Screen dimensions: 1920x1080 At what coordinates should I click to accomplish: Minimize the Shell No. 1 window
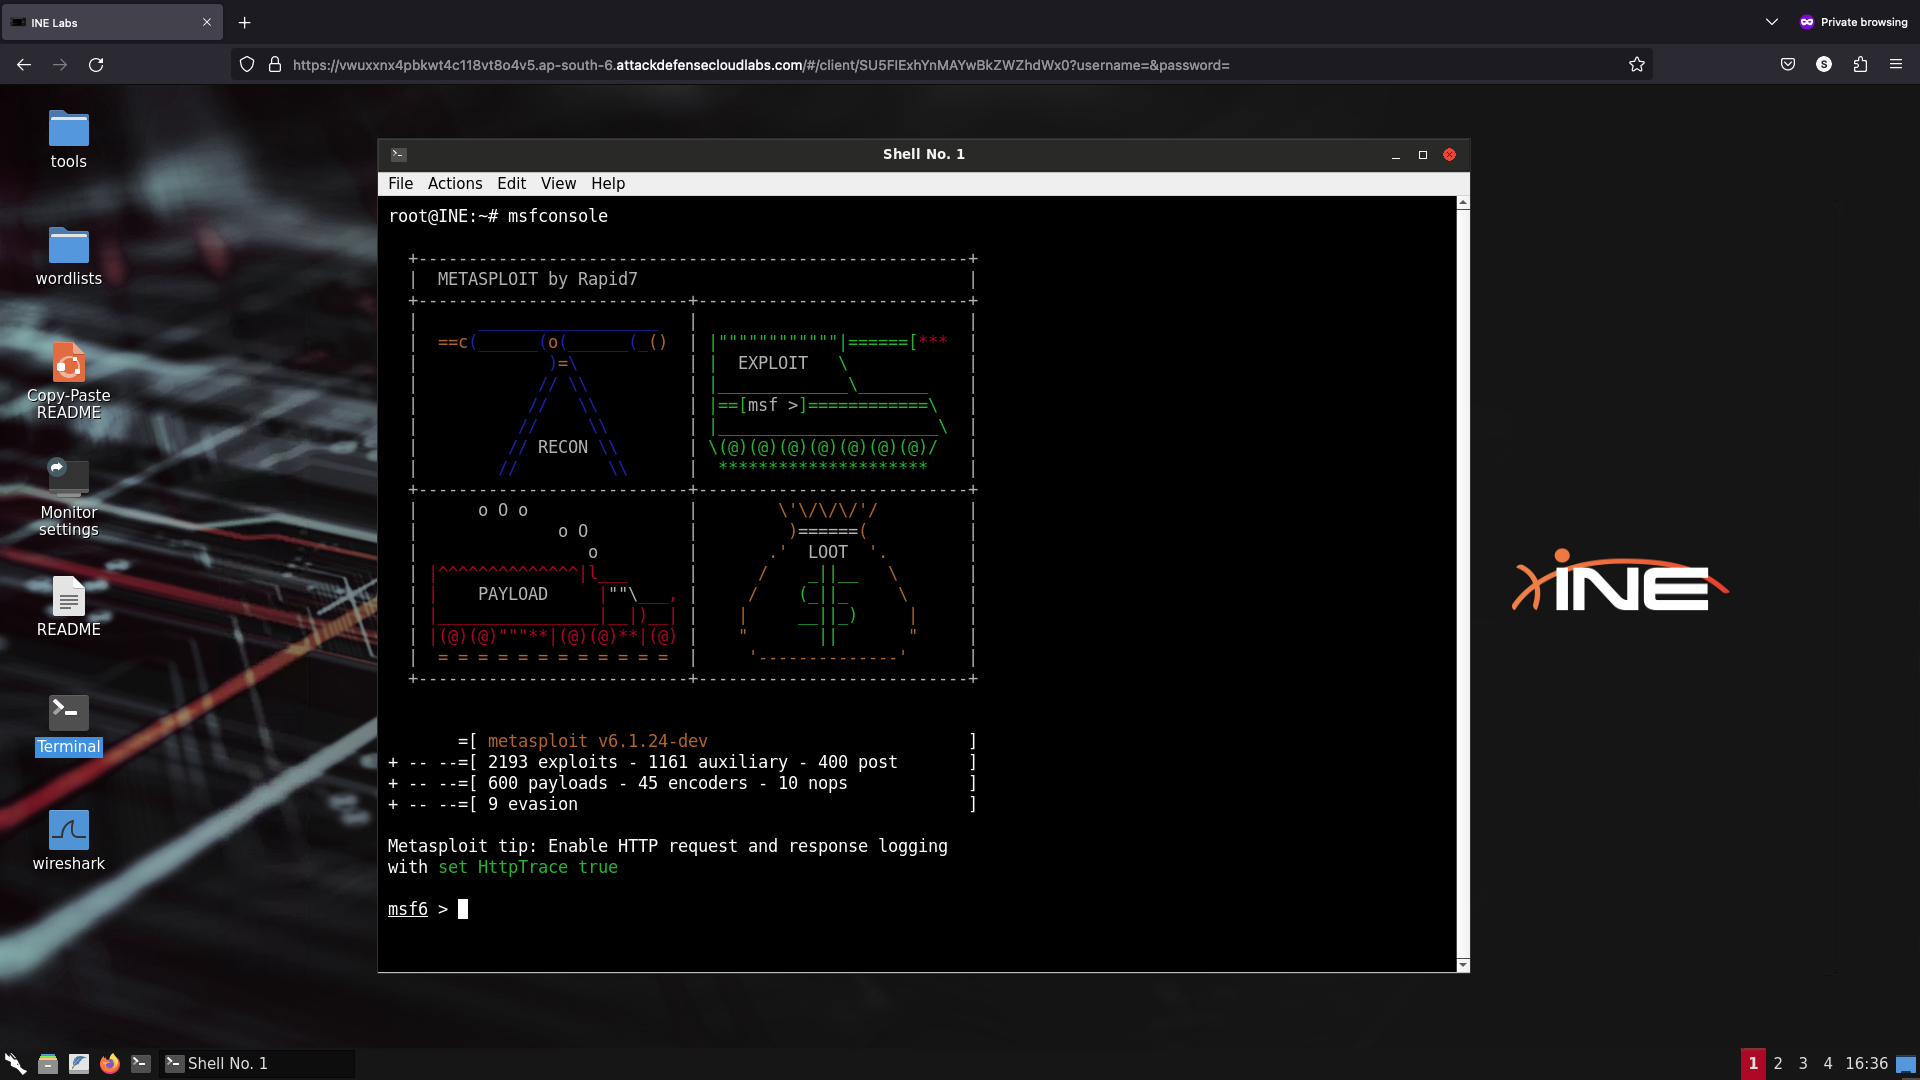tap(1396, 155)
